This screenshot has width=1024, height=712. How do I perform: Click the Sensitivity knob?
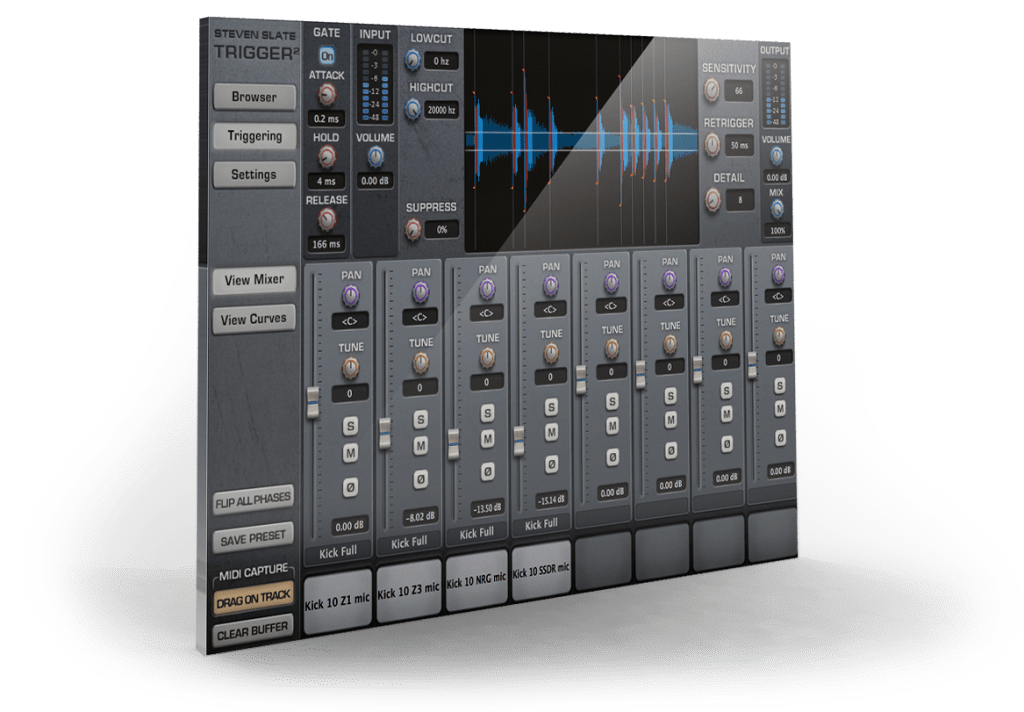pos(711,91)
